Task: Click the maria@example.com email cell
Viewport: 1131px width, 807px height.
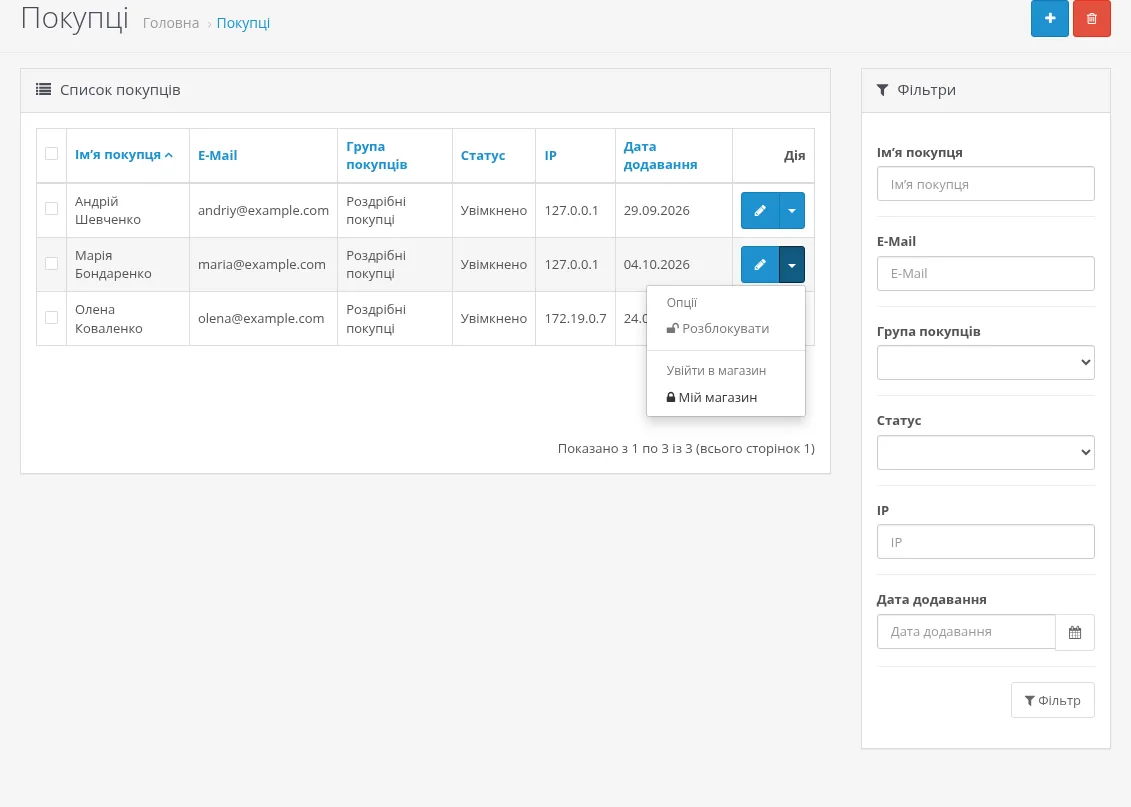Action: tap(262, 265)
